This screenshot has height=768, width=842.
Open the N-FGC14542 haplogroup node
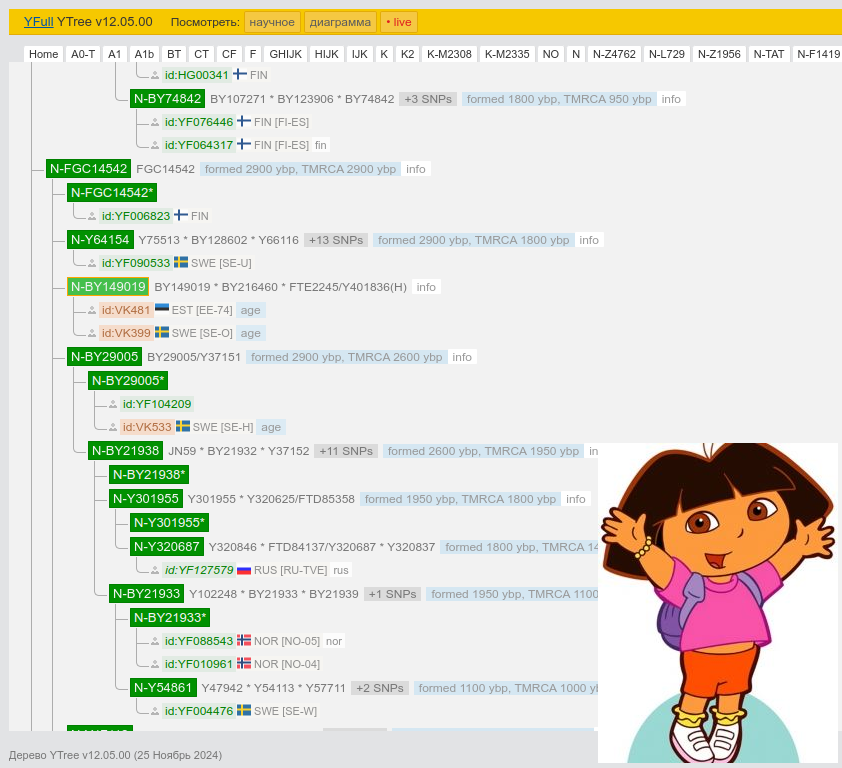89,169
